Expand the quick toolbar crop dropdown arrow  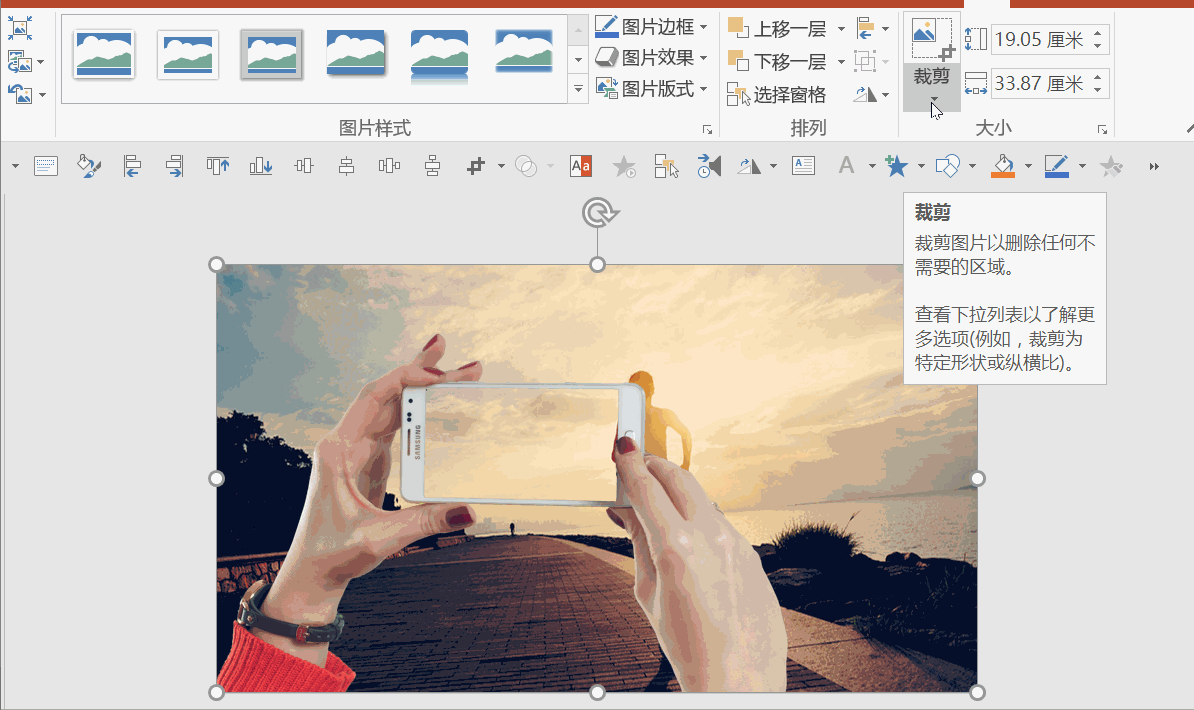tap(500, 166)
